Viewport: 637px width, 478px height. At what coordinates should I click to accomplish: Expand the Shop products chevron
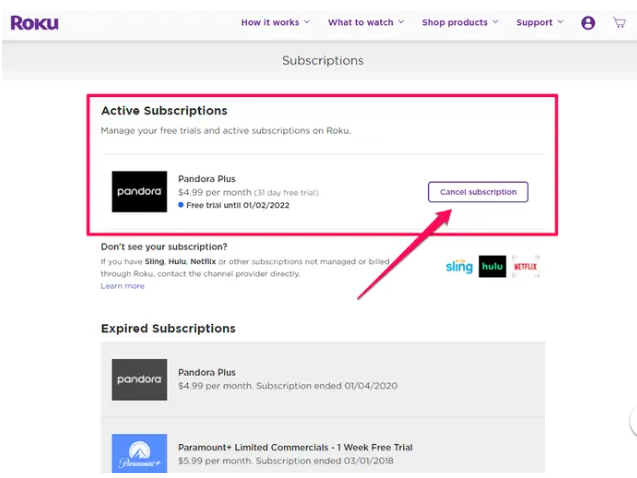(x=495, y=22)
